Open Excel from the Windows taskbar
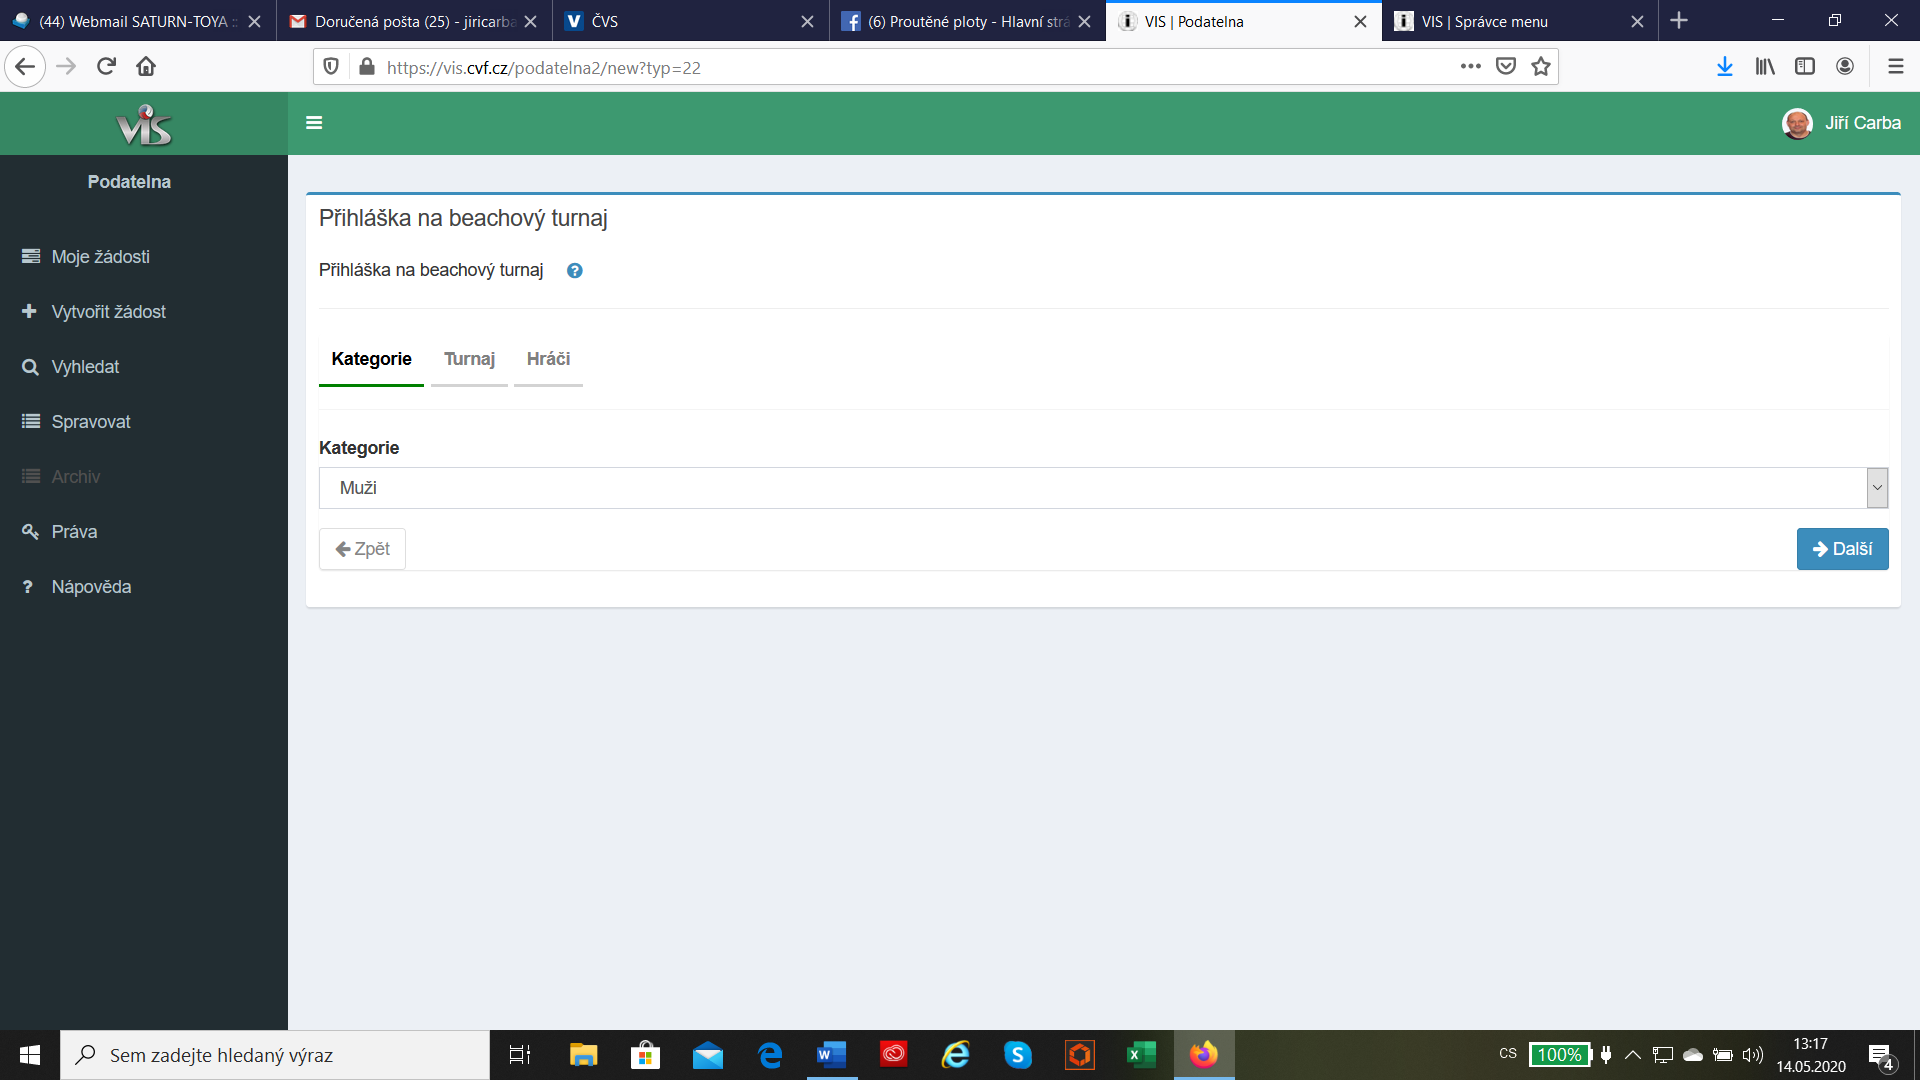Image resolution: width=1920 pixels, height=1080 pixels. (x=1141, y=1055)
